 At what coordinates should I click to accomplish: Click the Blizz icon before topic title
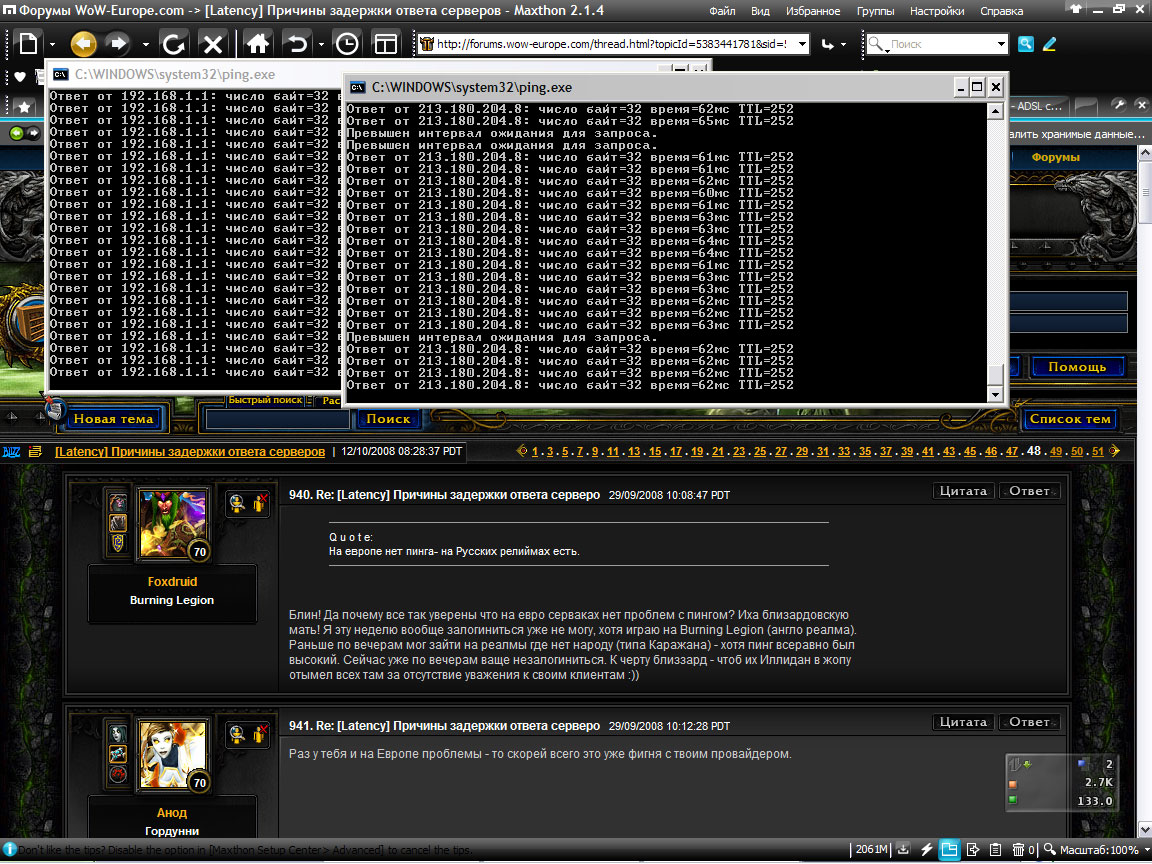pyautogui.click(x=11, y=452)
